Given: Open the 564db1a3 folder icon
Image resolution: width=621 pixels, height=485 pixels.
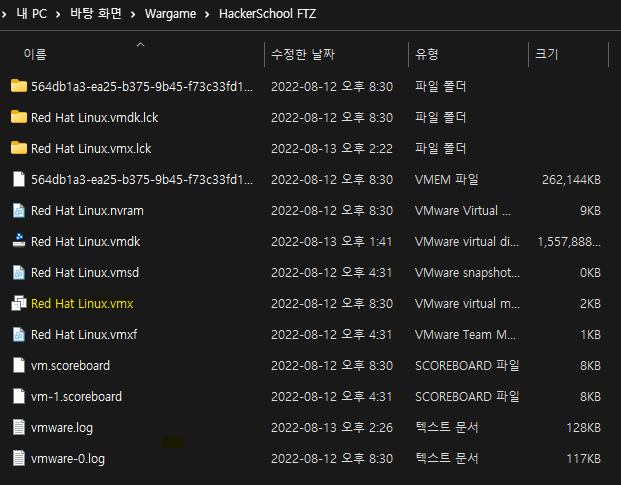Looking at the screenshot, I should pos(19,86).
